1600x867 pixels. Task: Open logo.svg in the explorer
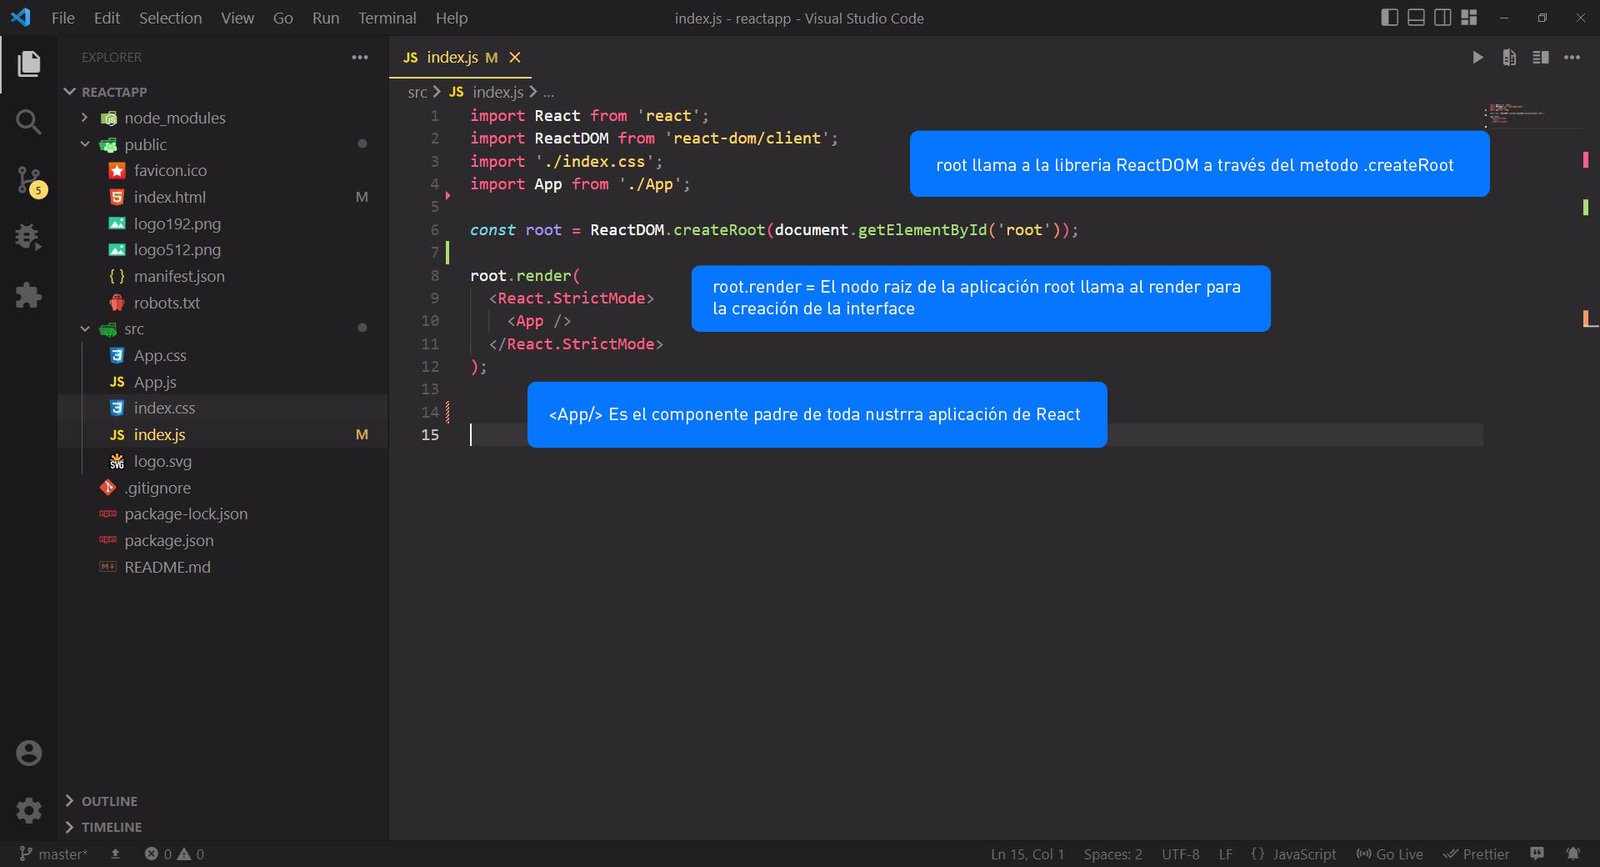tap(223, 461)
